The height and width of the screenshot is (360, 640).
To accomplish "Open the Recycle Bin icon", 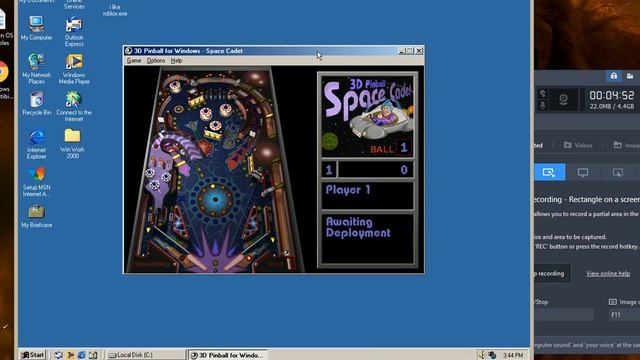I will (36, 103).
